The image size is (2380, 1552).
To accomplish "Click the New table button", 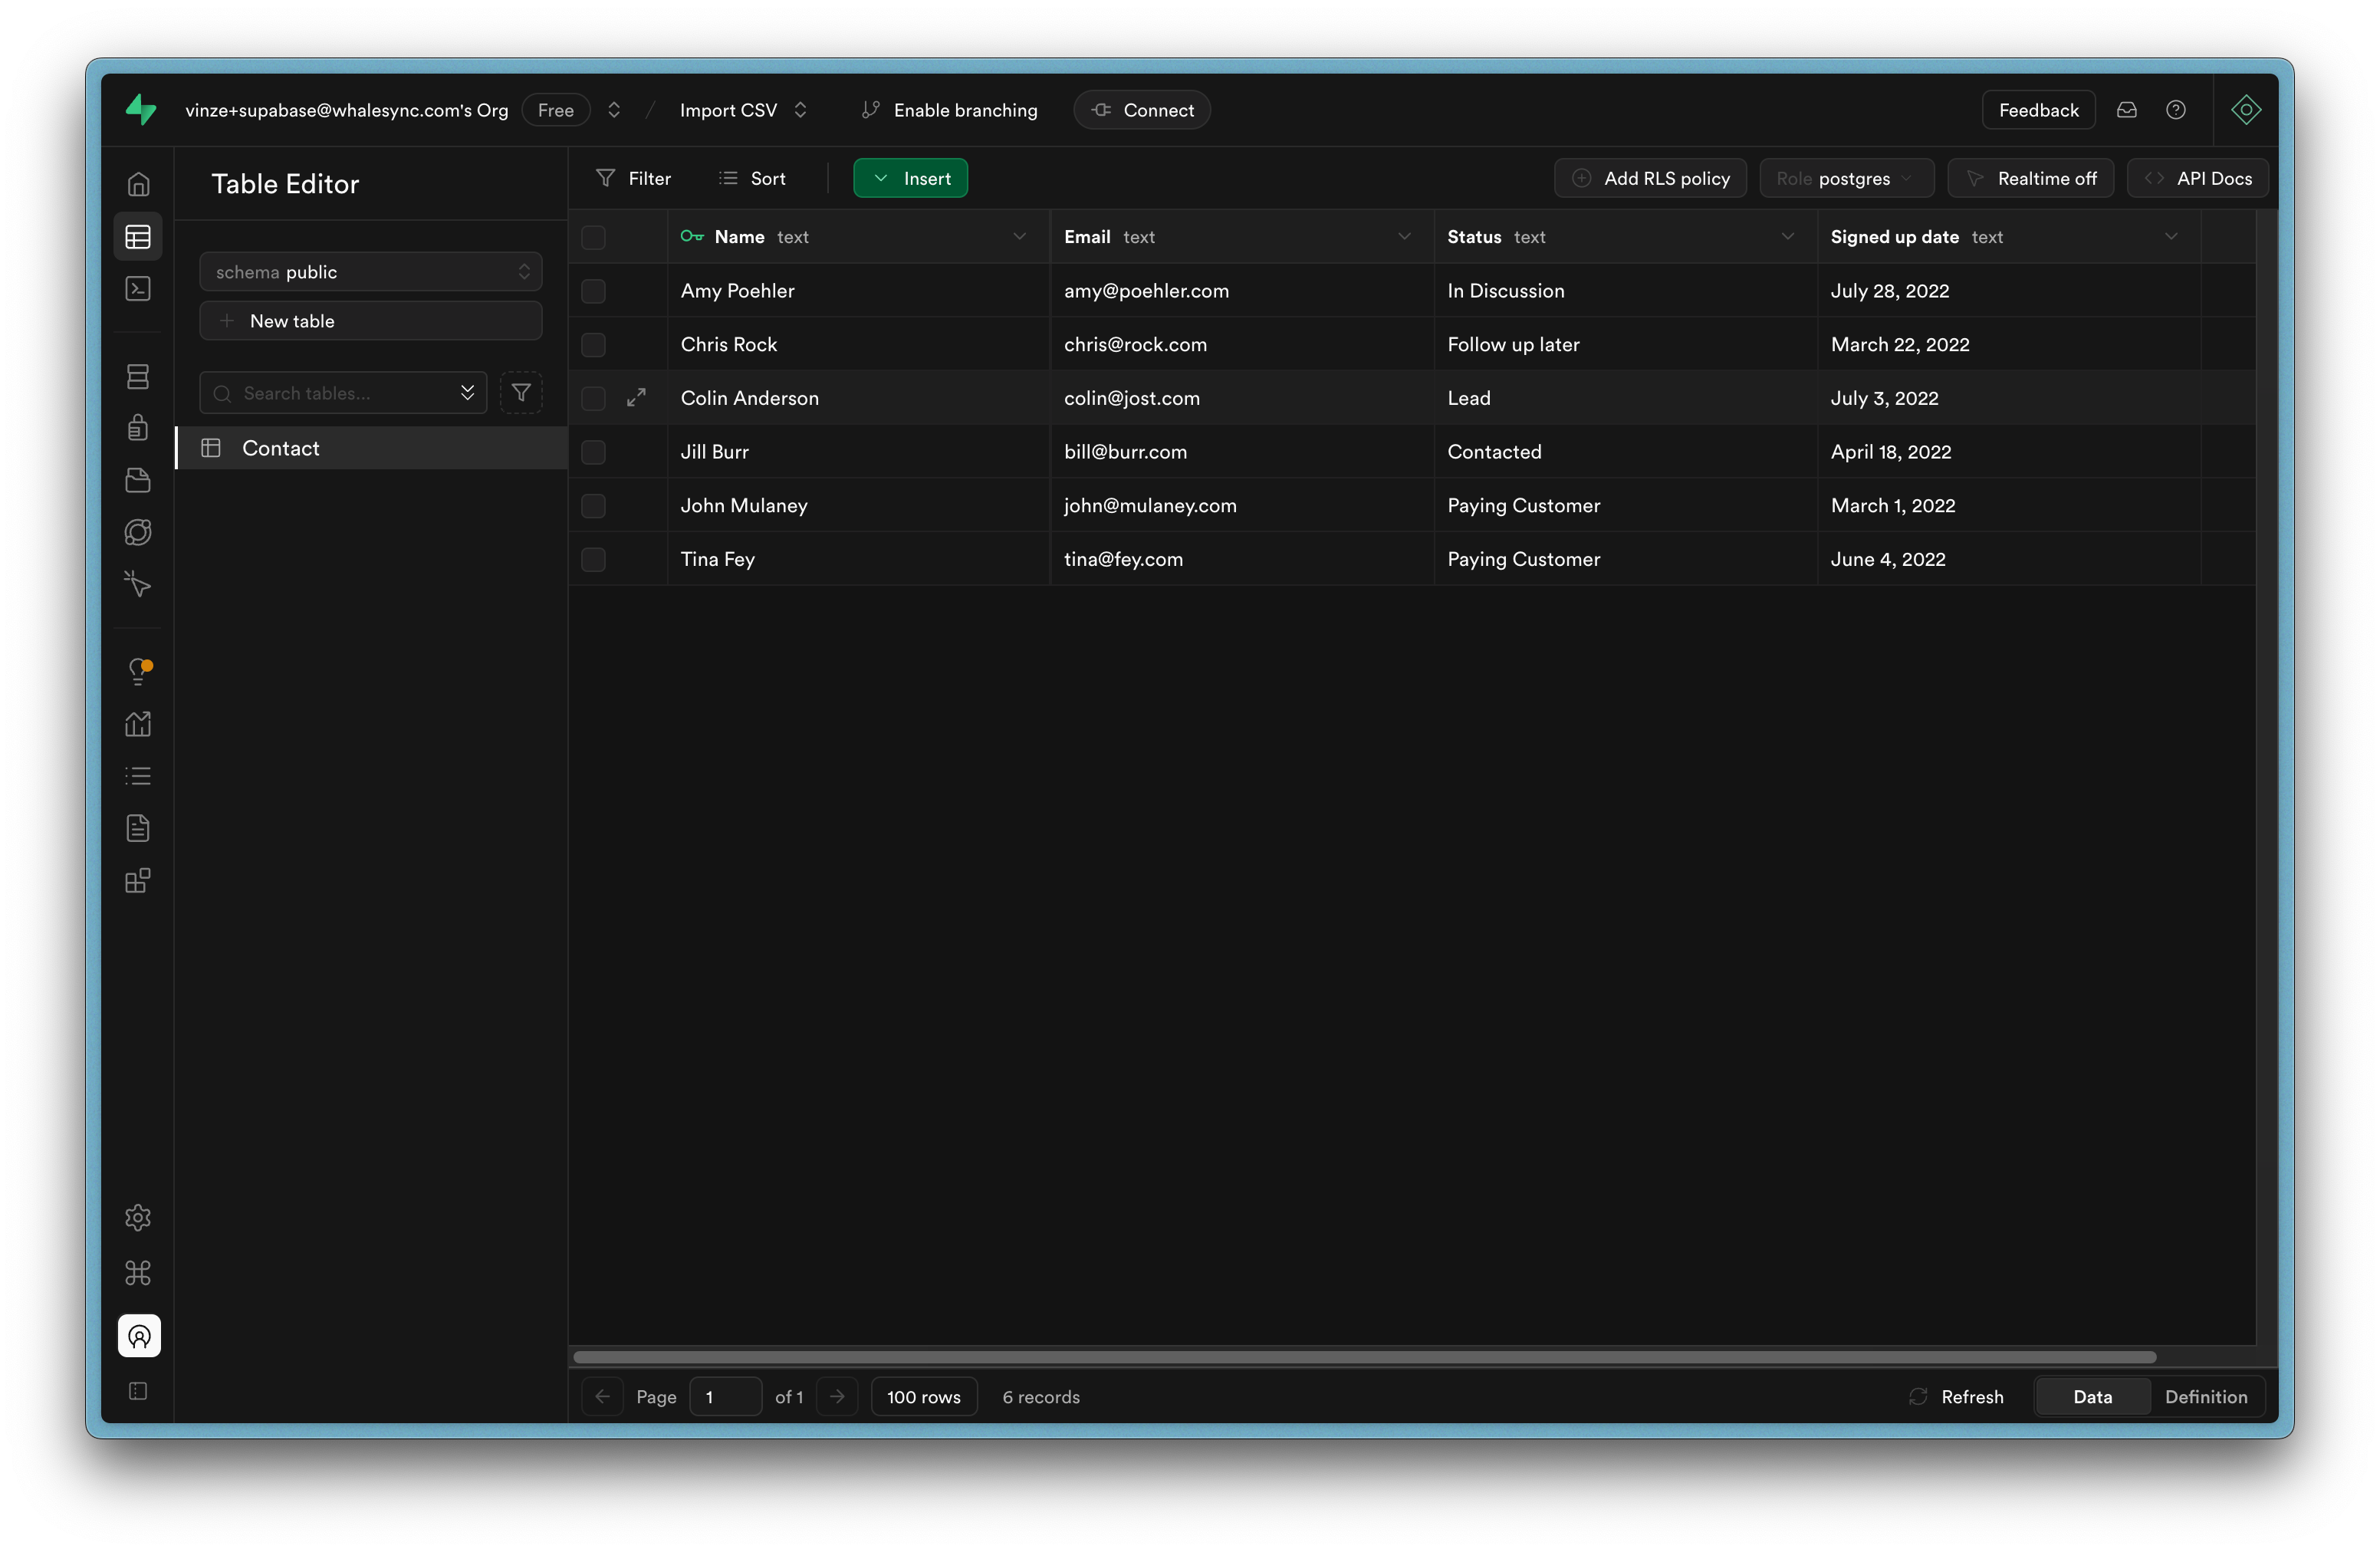I will (371, 321).
